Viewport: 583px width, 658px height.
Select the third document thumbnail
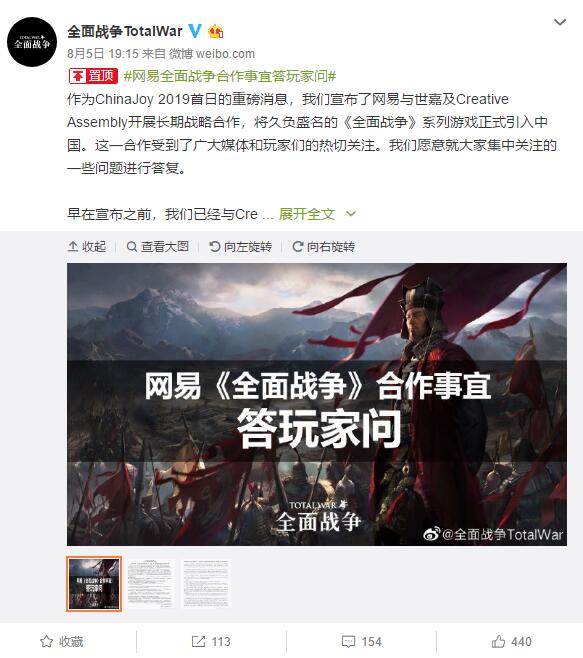[x=206, y=584]
